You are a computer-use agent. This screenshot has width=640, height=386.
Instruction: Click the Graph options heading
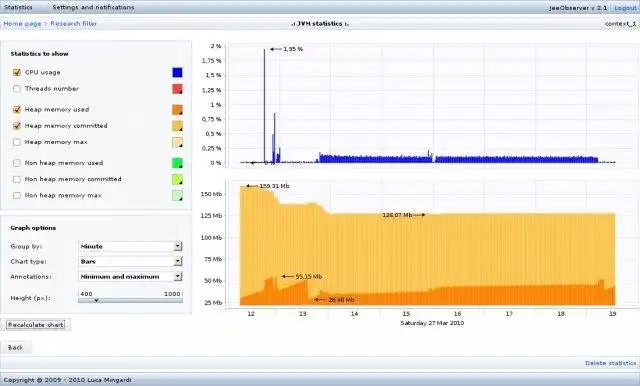[33, 228]
